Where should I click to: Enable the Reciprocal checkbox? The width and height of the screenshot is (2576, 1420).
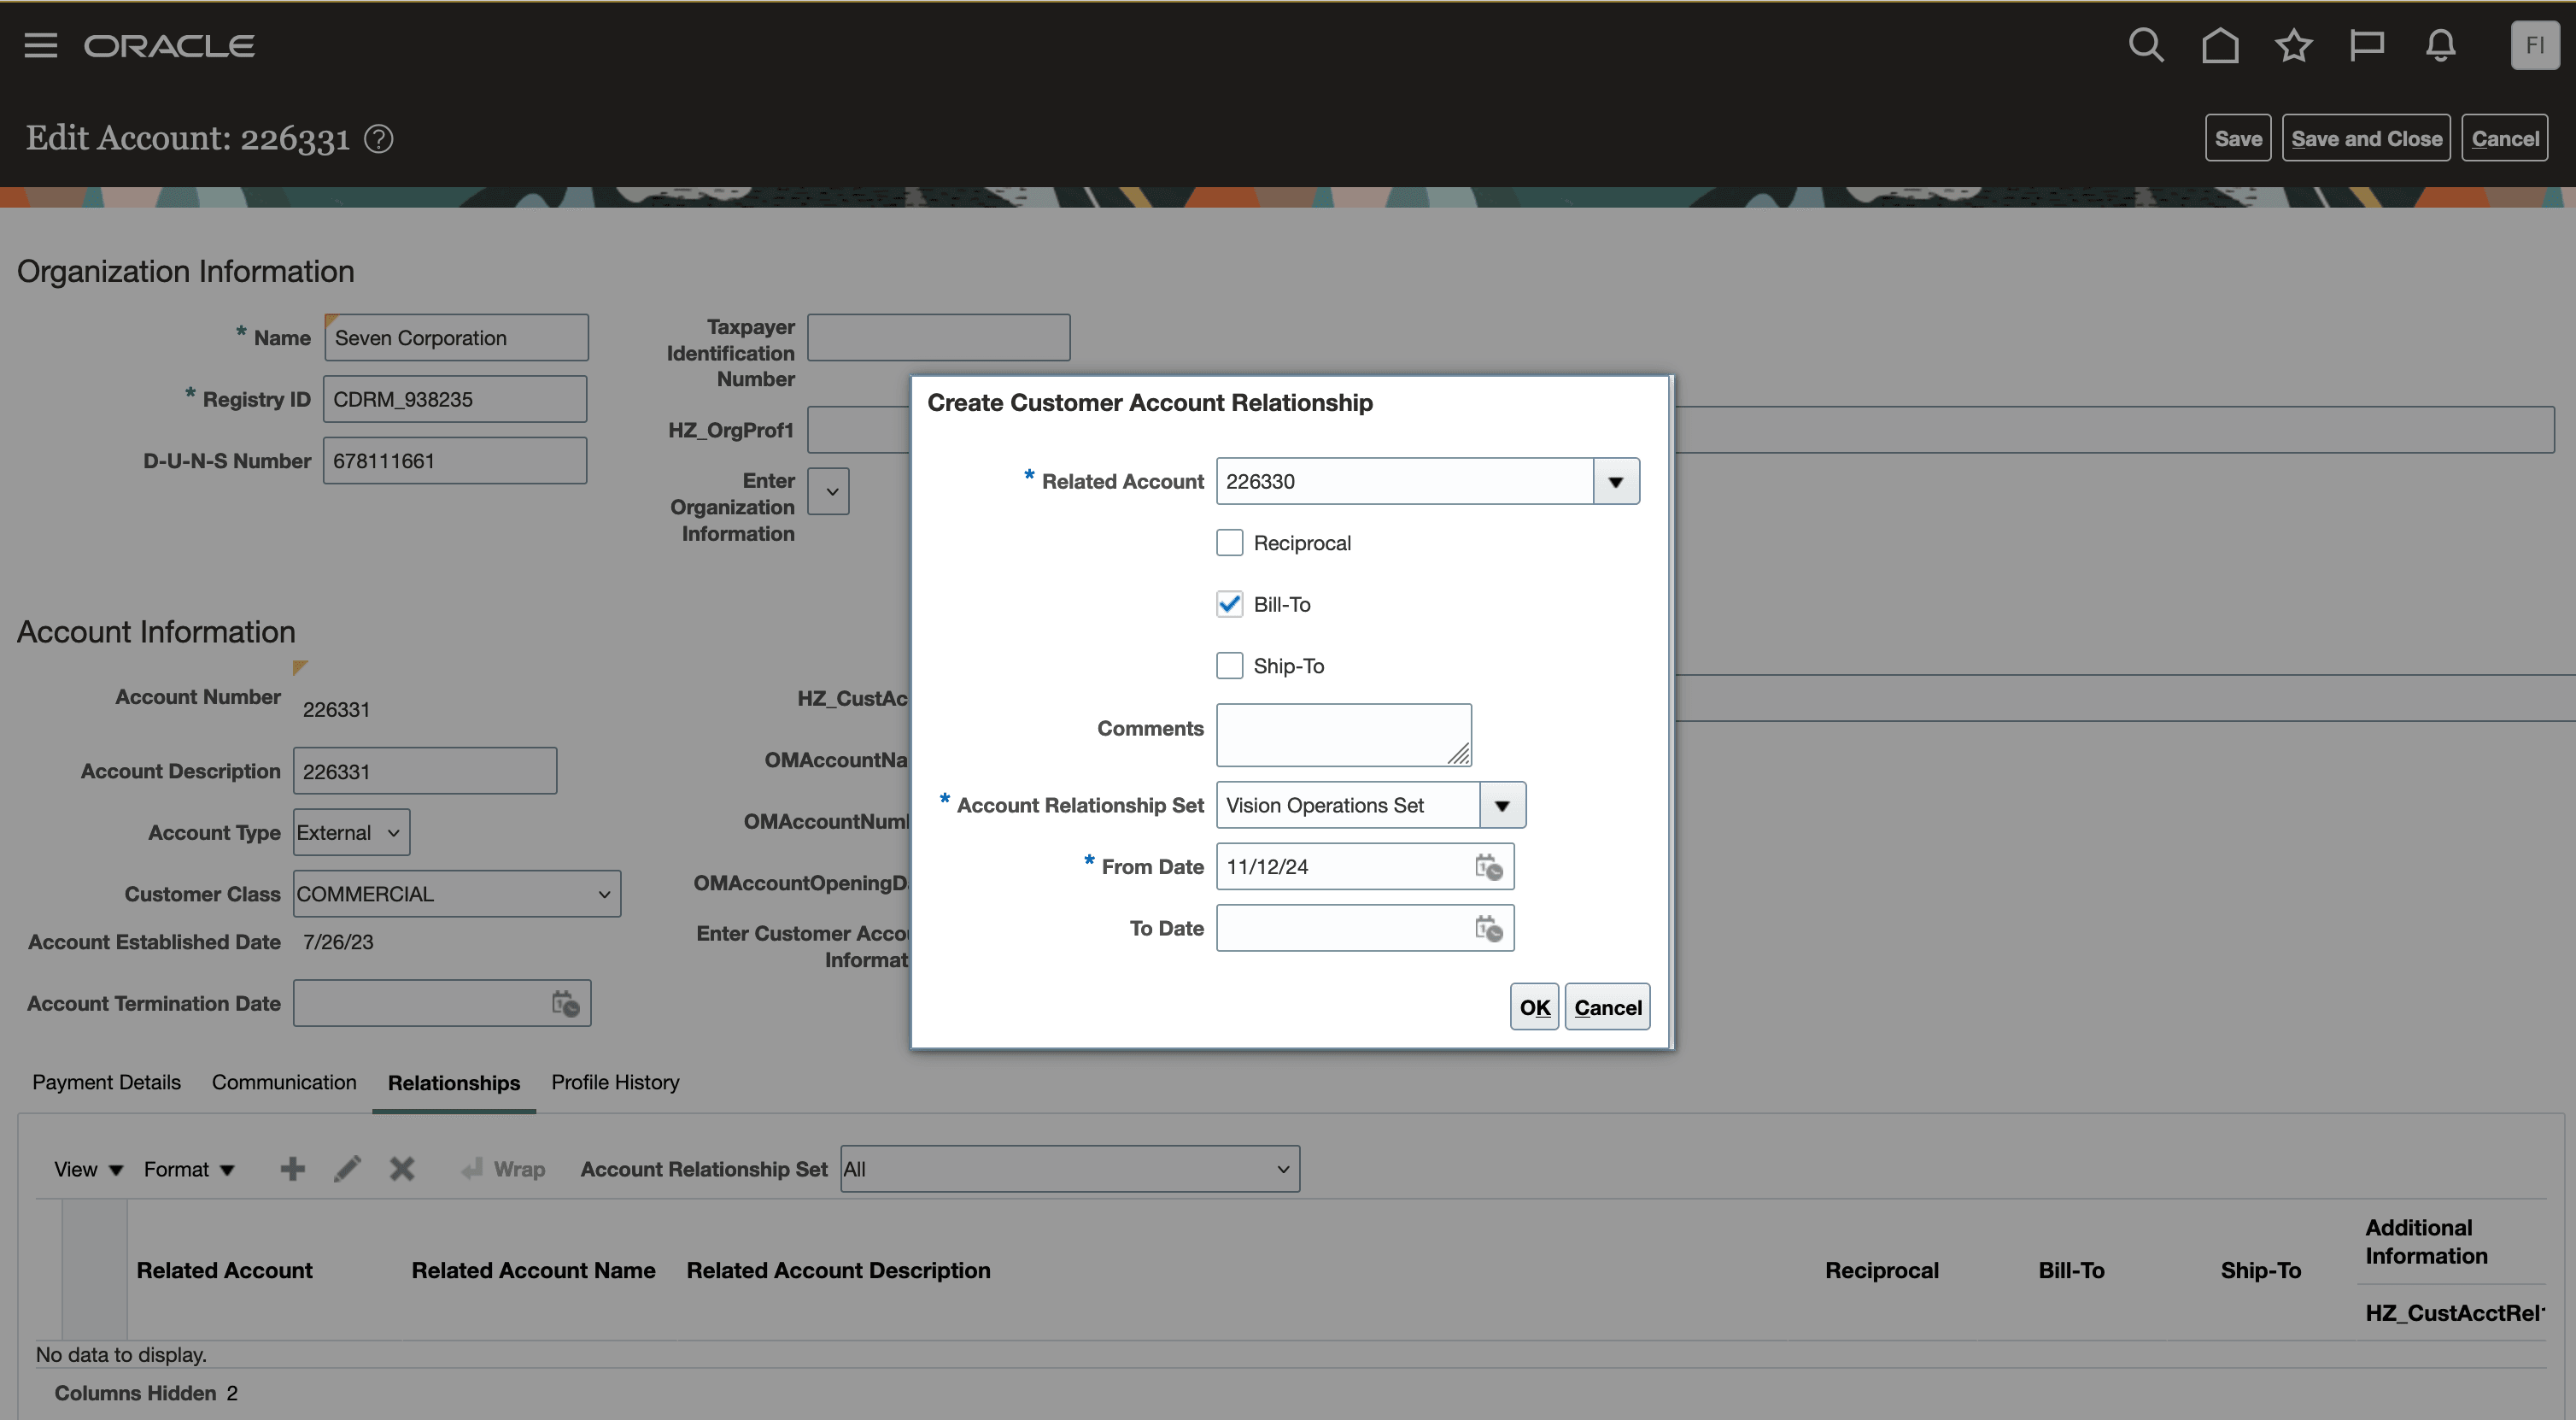coord(1229,543)
